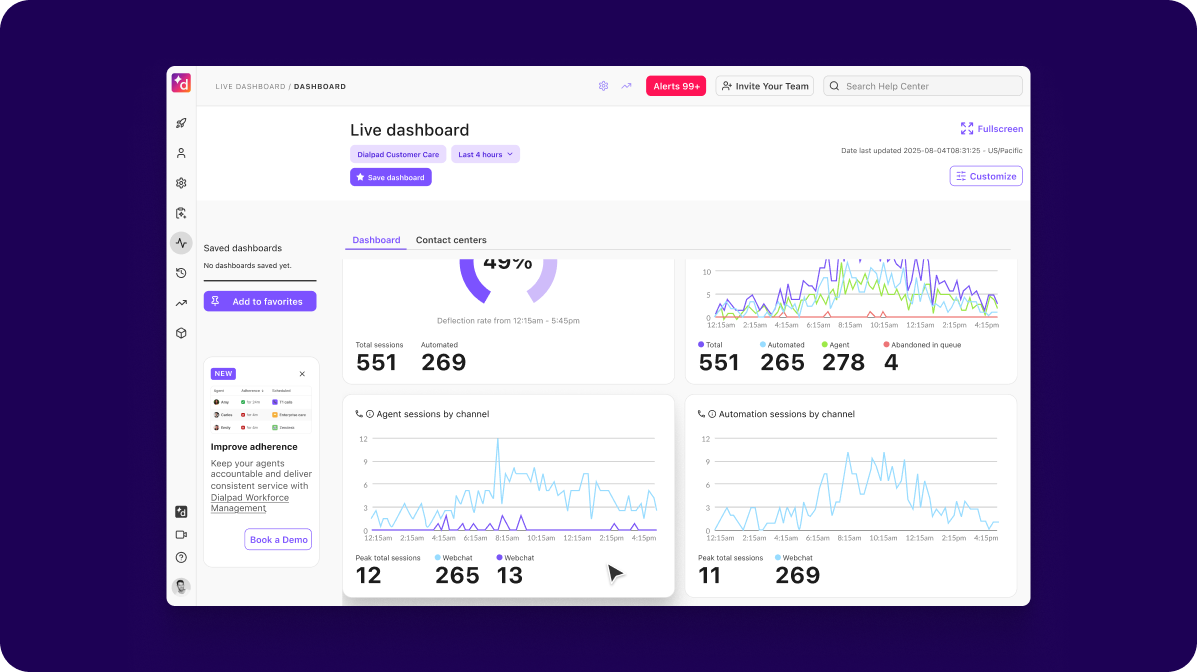The width and height of the screenshot is (1197, 672).
Task: Click the 49% deflection donut chart
Action: 508,280
